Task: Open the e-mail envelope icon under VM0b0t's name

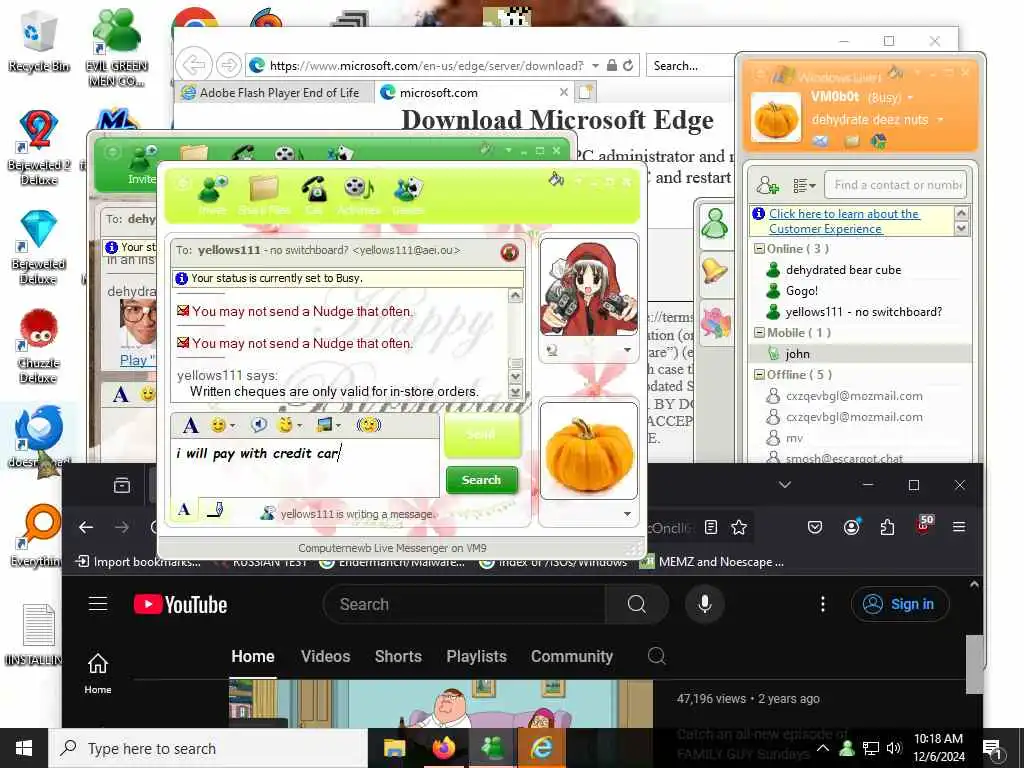Action: click(x=820, y=141)
